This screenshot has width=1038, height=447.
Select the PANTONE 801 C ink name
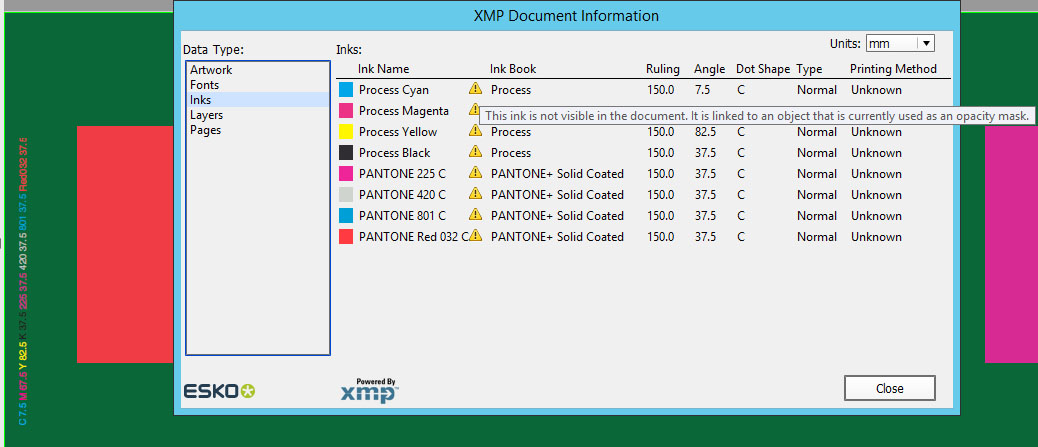tap(402, 216)
